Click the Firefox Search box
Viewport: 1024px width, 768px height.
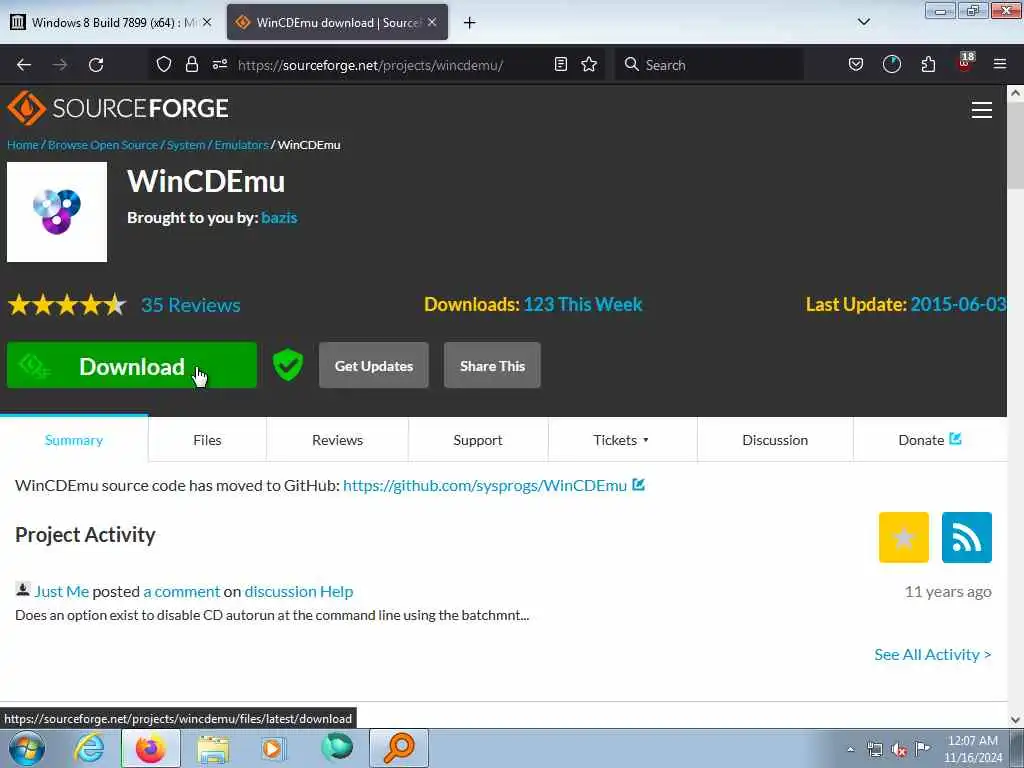[x=709, y=65]
